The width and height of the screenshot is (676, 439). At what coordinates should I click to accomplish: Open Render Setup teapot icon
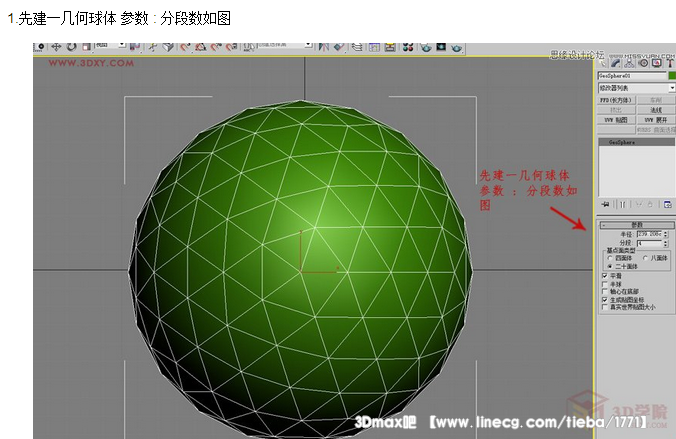point(426,47)
